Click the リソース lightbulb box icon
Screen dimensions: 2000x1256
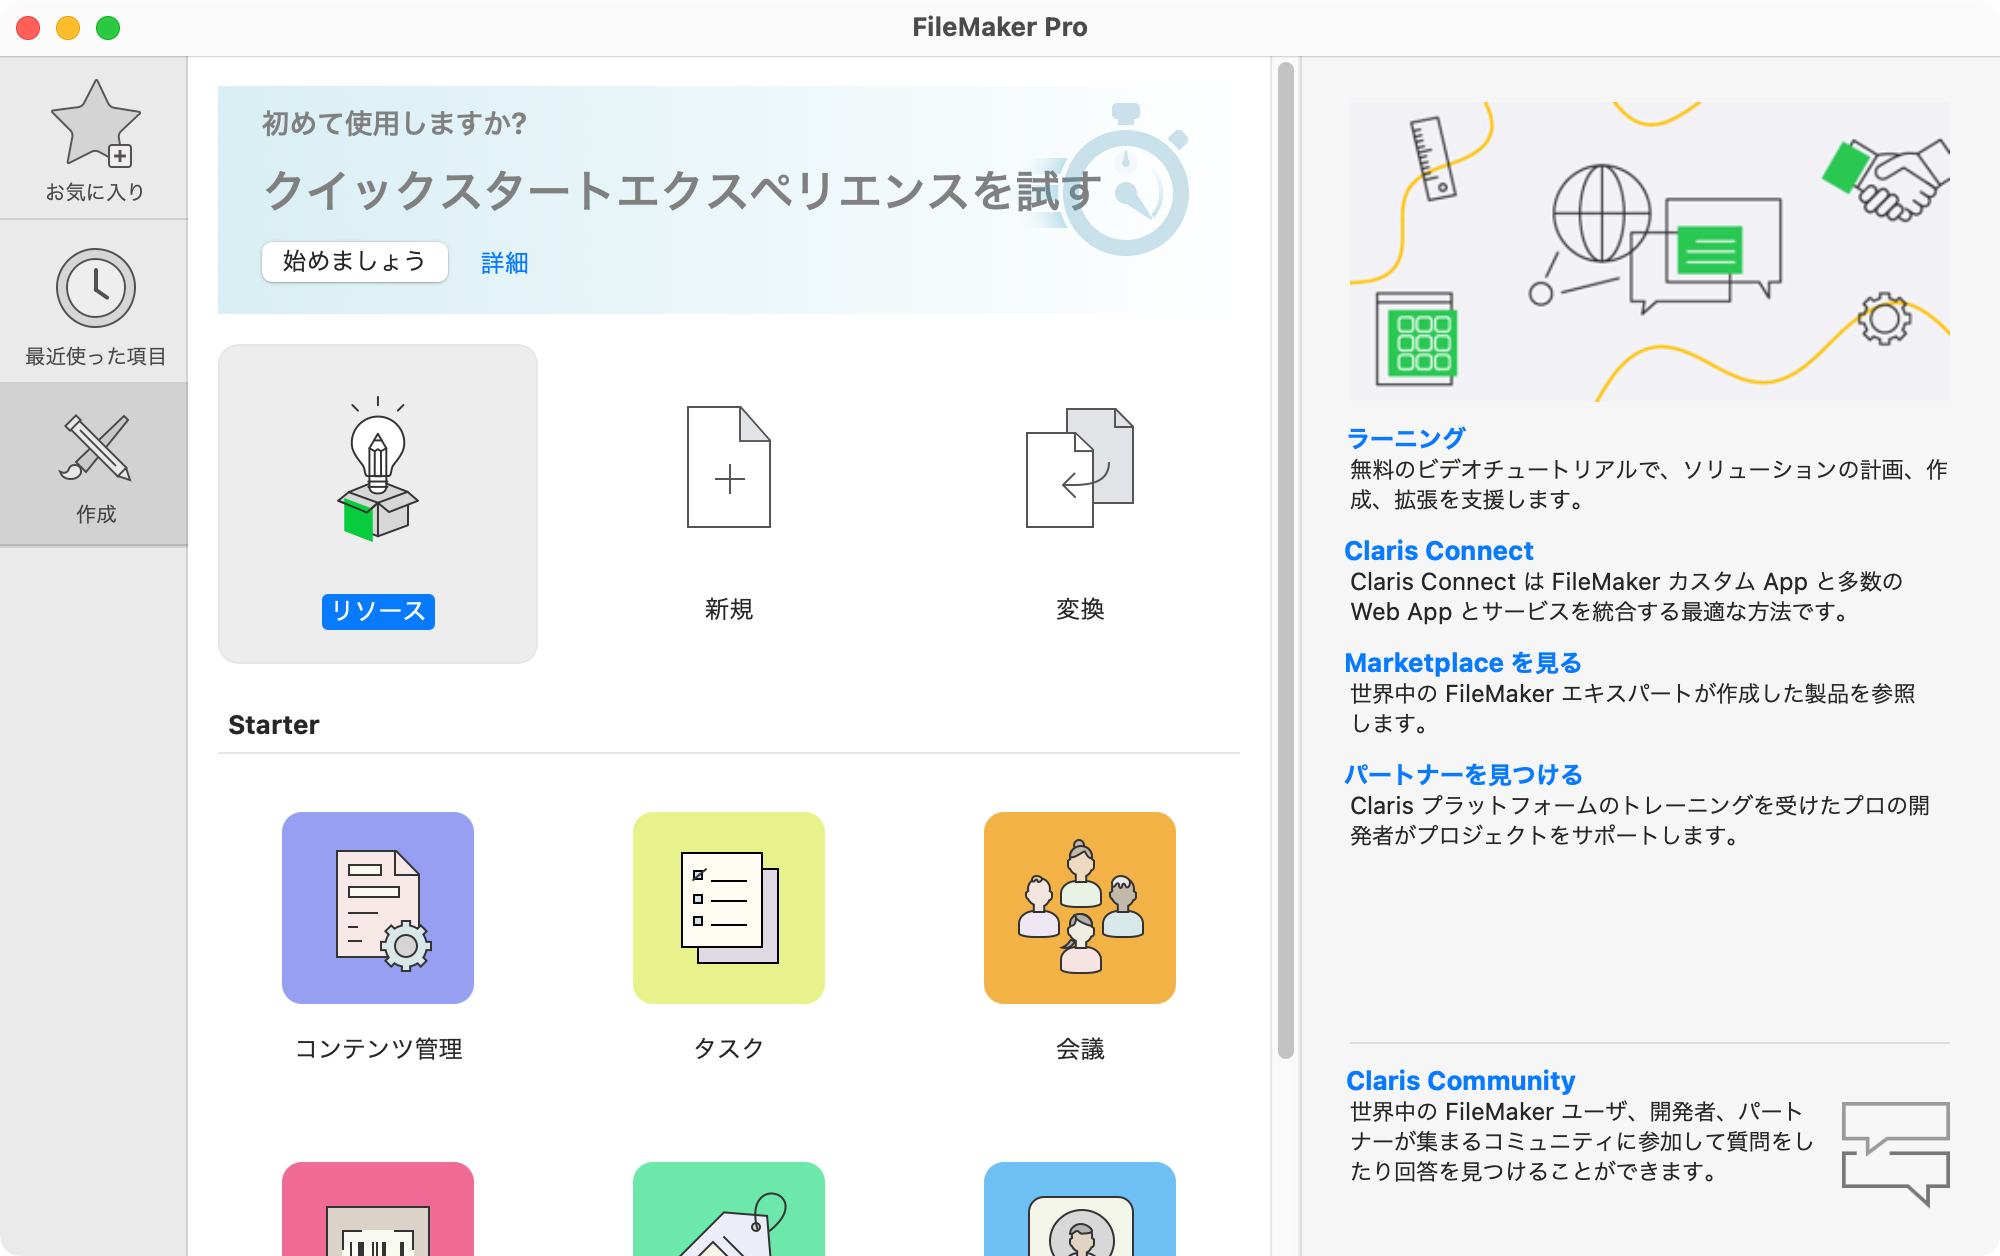377,469
